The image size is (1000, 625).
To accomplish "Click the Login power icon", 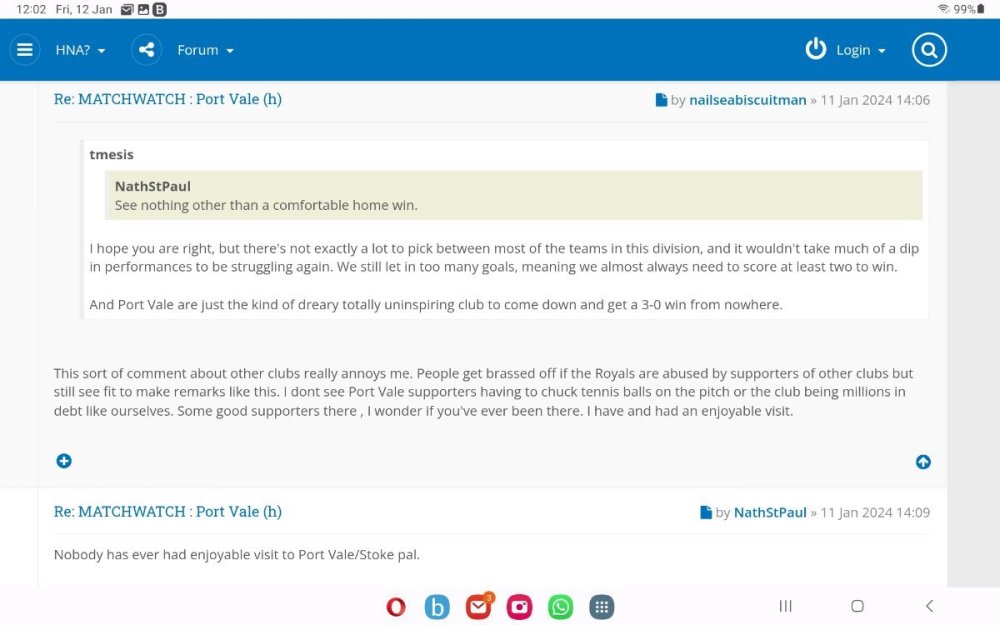I will [816, 49].
